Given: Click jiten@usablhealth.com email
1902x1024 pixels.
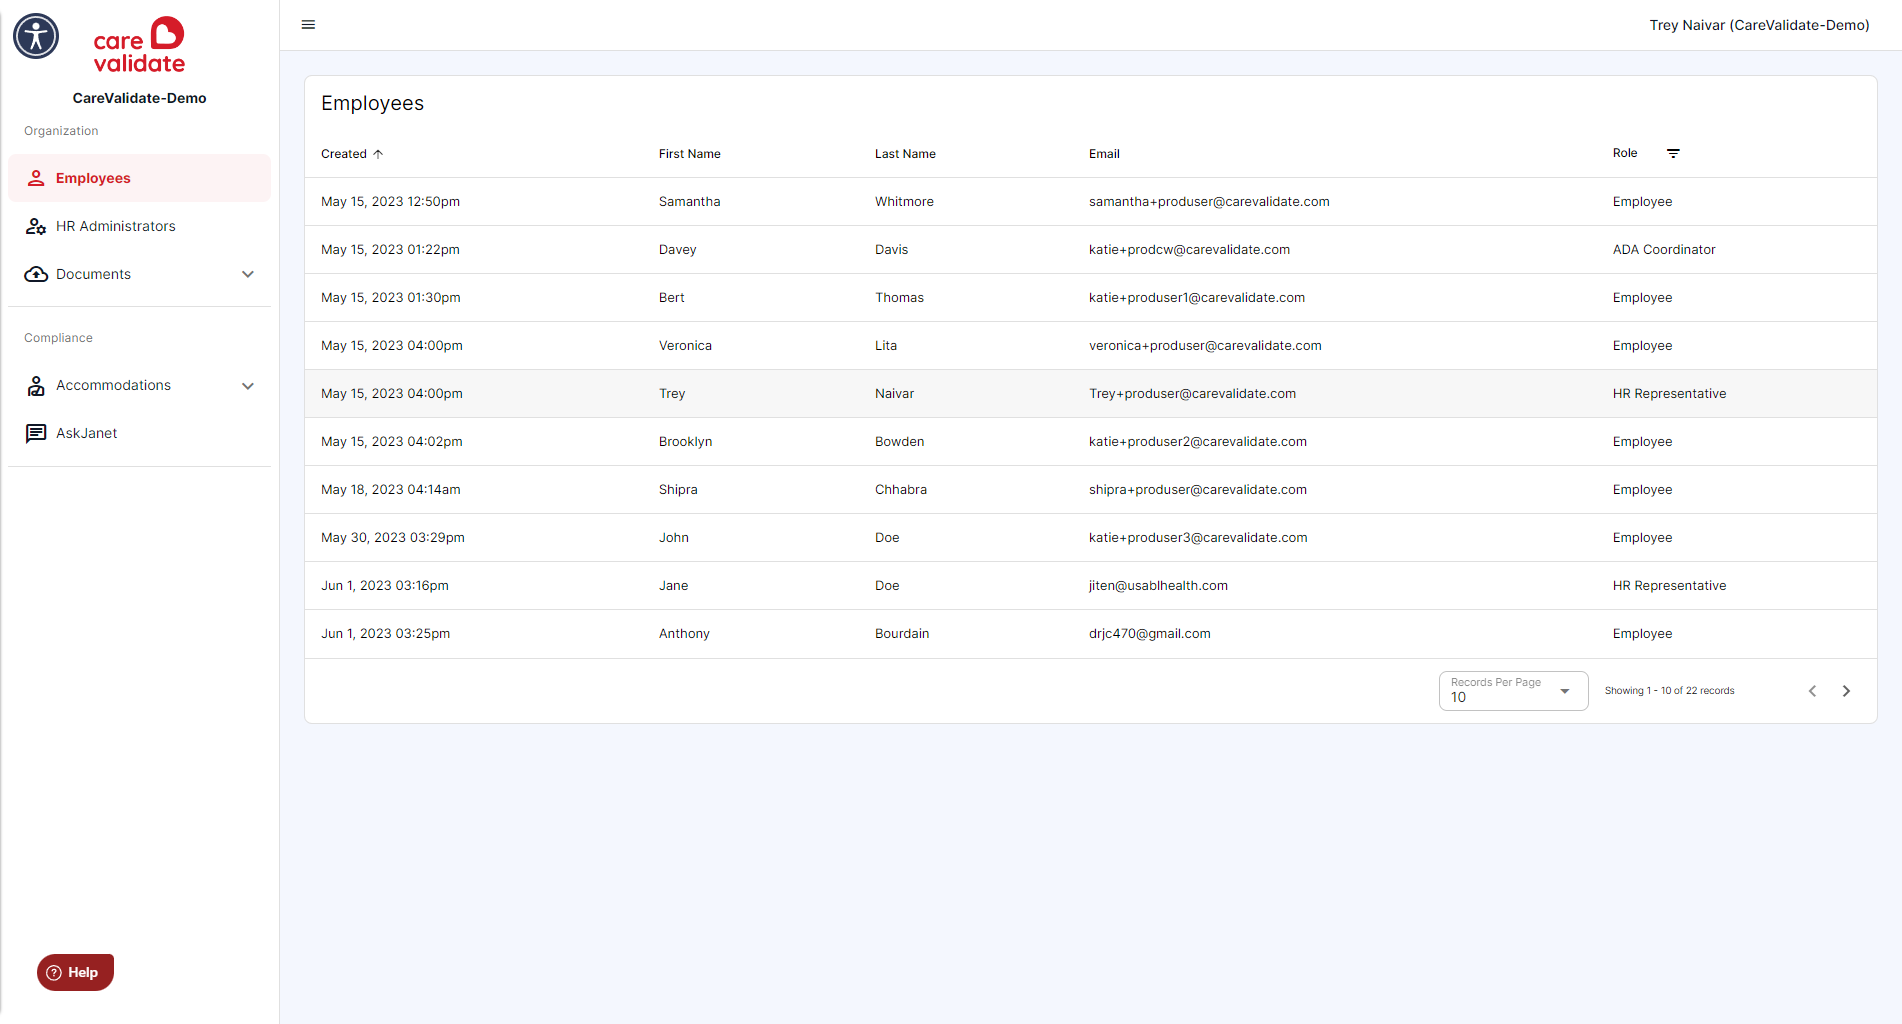Looking at the screenshot, I should (1158, 586).
